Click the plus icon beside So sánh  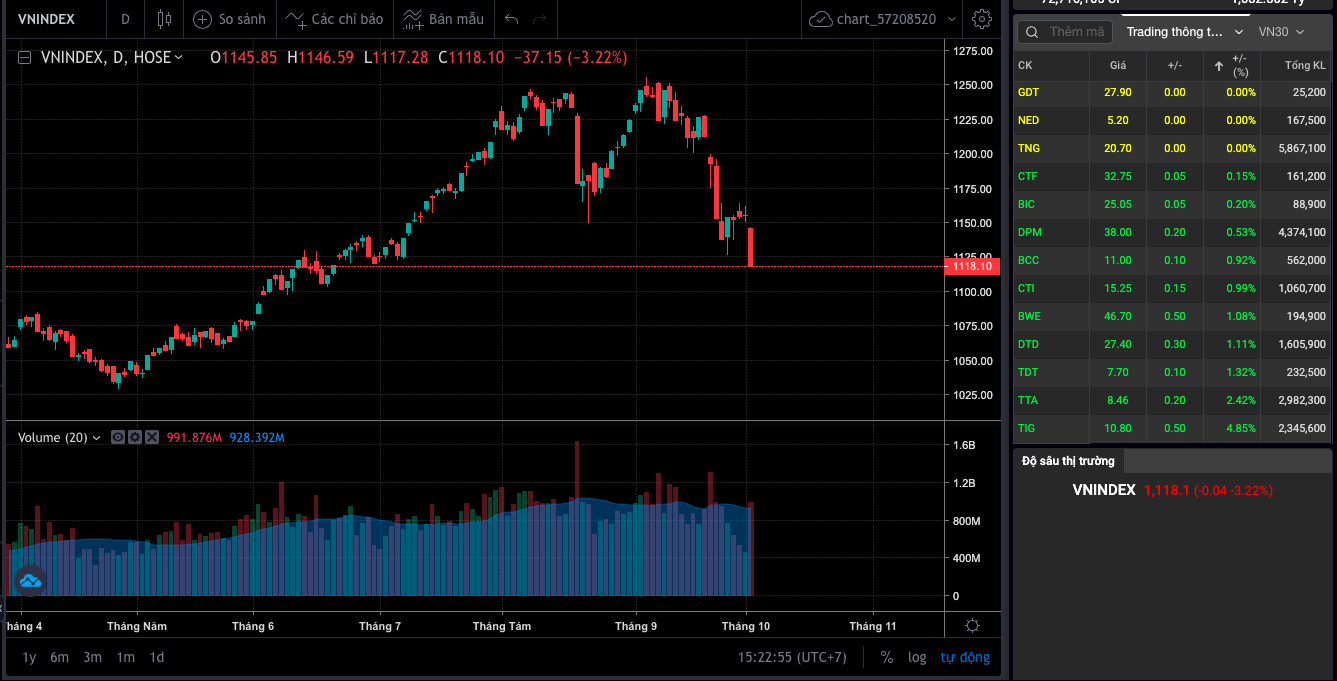pos(203,19)
